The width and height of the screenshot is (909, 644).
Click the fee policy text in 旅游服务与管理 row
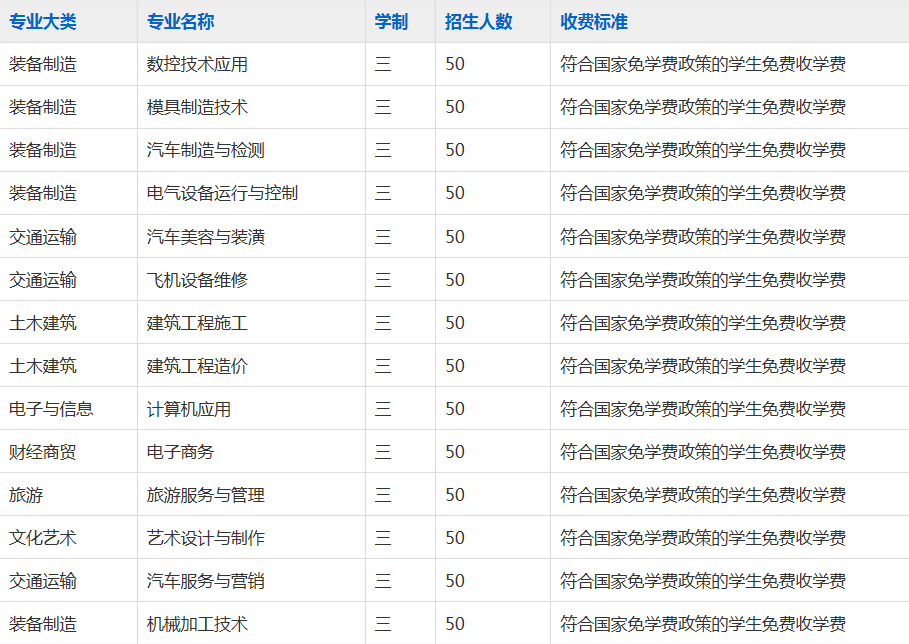pyautogui.click(x=703, y=494)
